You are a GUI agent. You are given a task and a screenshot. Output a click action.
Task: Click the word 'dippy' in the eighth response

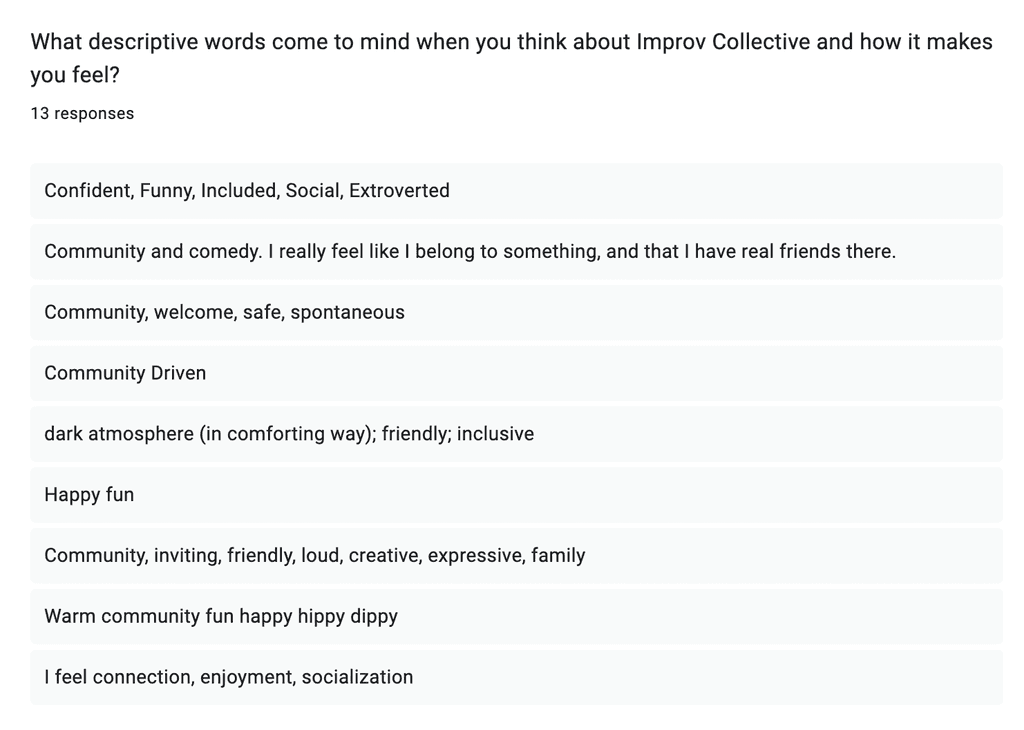[x=374, y=616]
